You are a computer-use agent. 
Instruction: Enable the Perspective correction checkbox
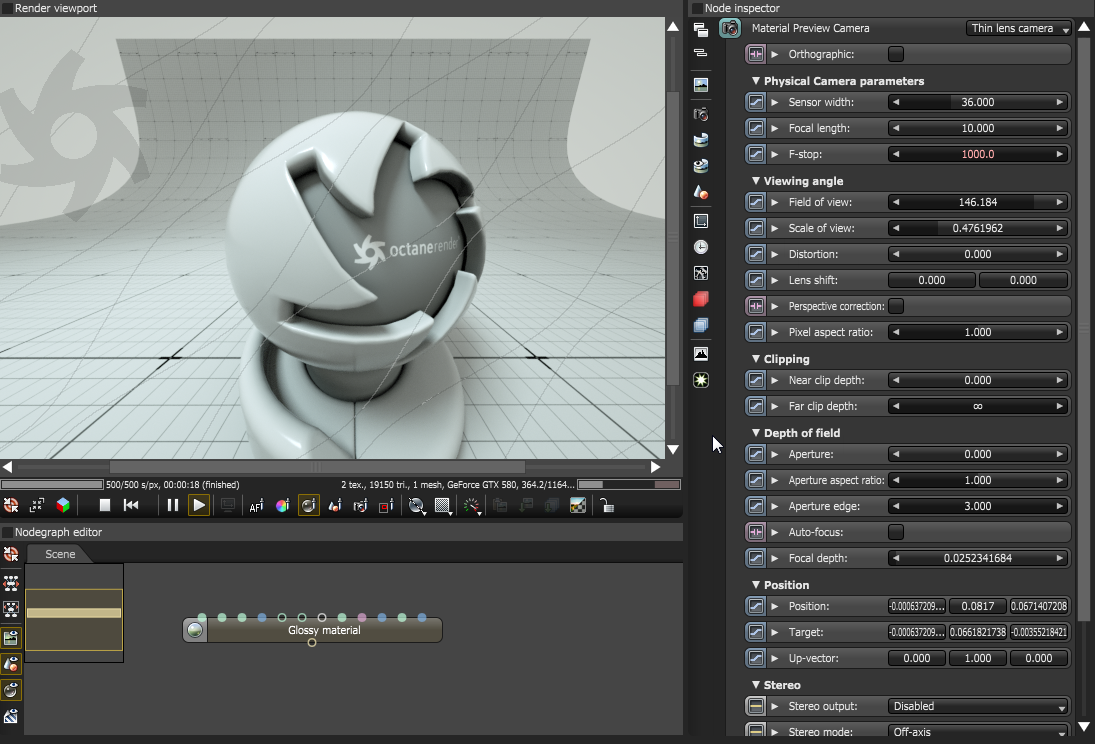(895, 306)
